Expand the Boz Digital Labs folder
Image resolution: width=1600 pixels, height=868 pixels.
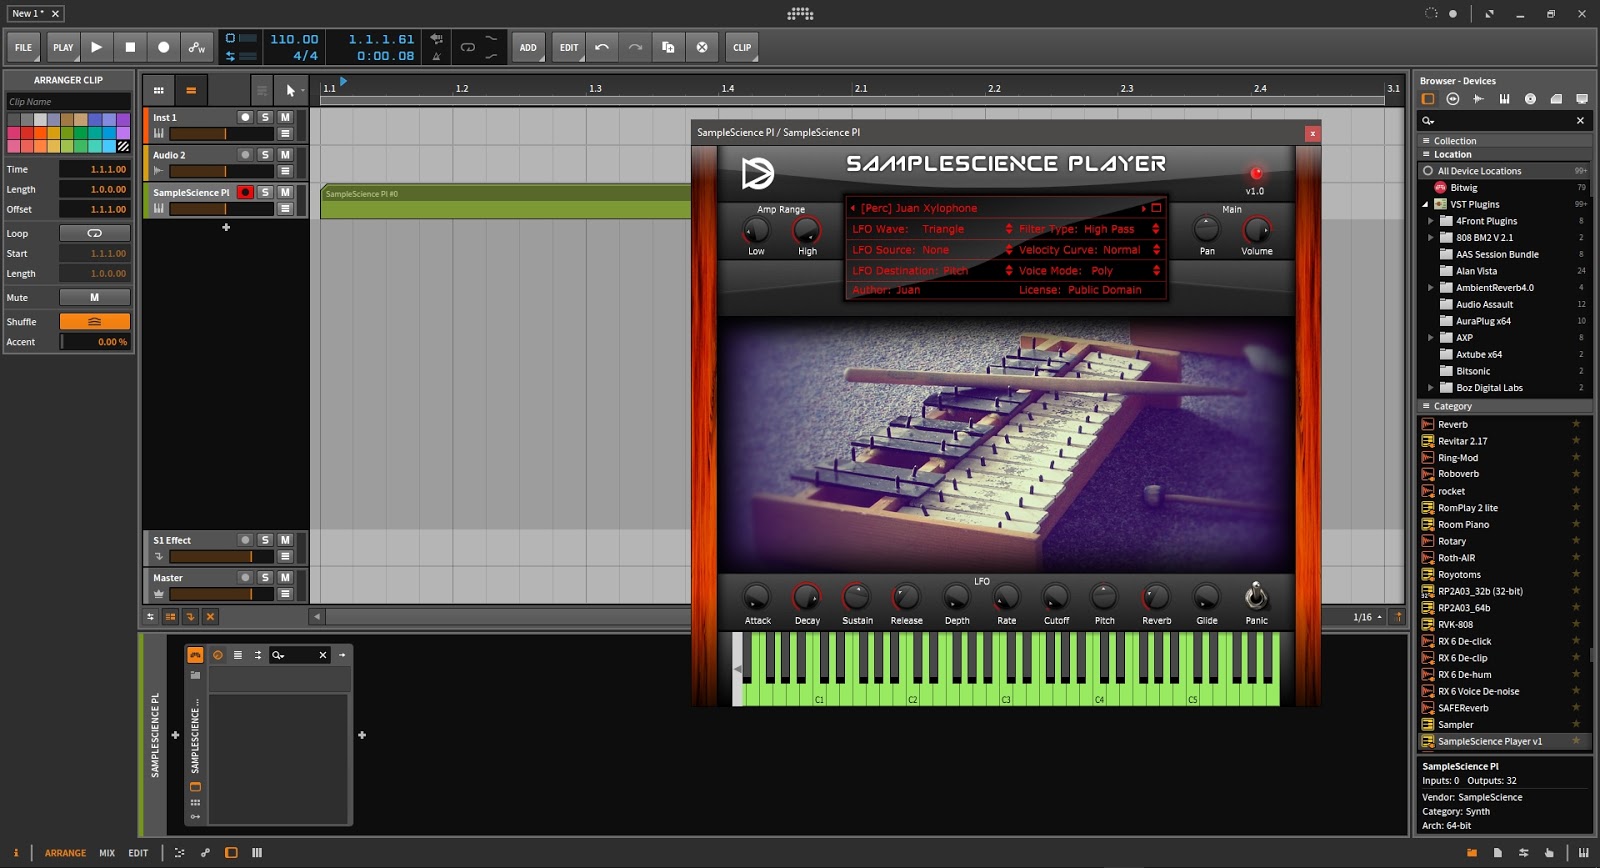(x=1430, y=388)
